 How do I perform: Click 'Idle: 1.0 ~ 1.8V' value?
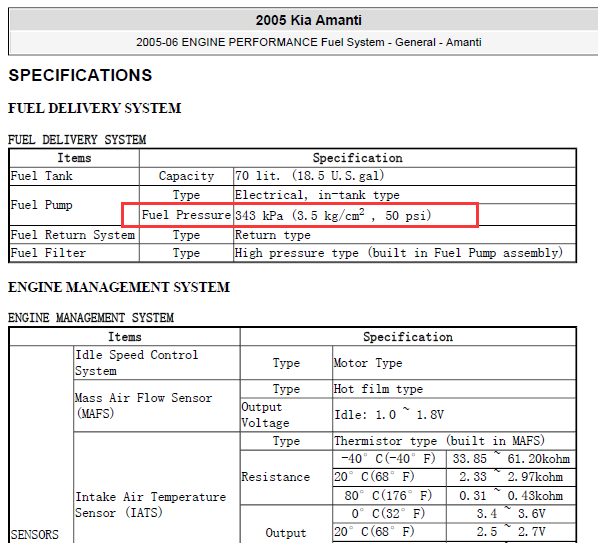point(389,414)
